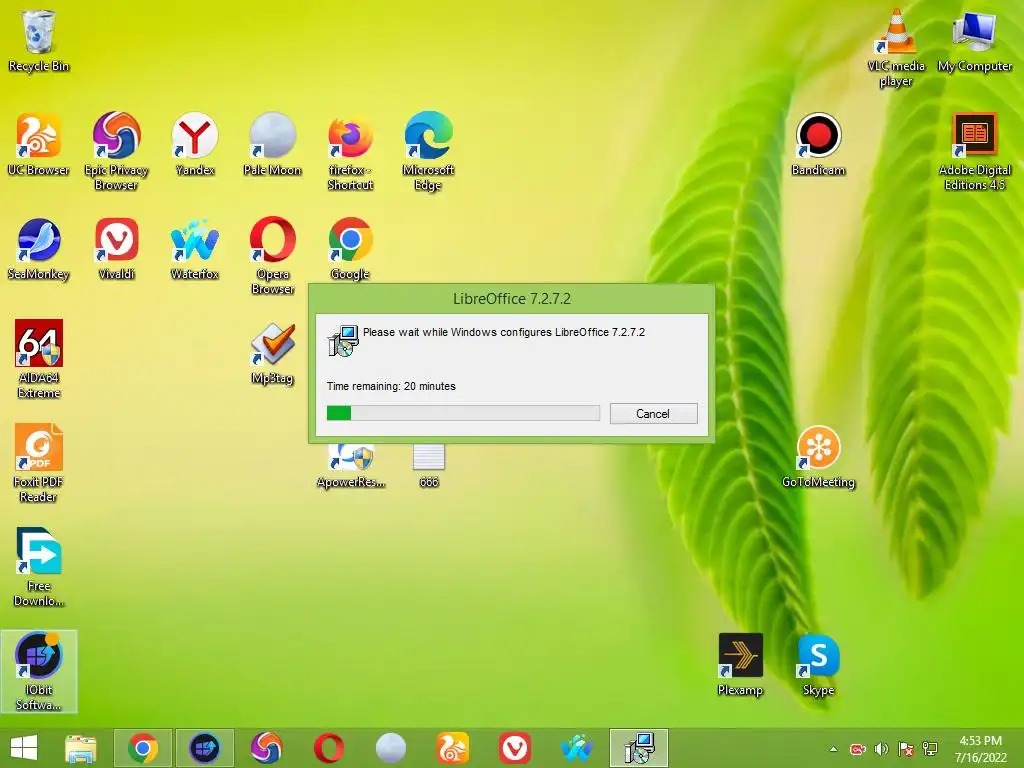
Task: Select the Yandex desktop icon
Action: tap(195, 144)
